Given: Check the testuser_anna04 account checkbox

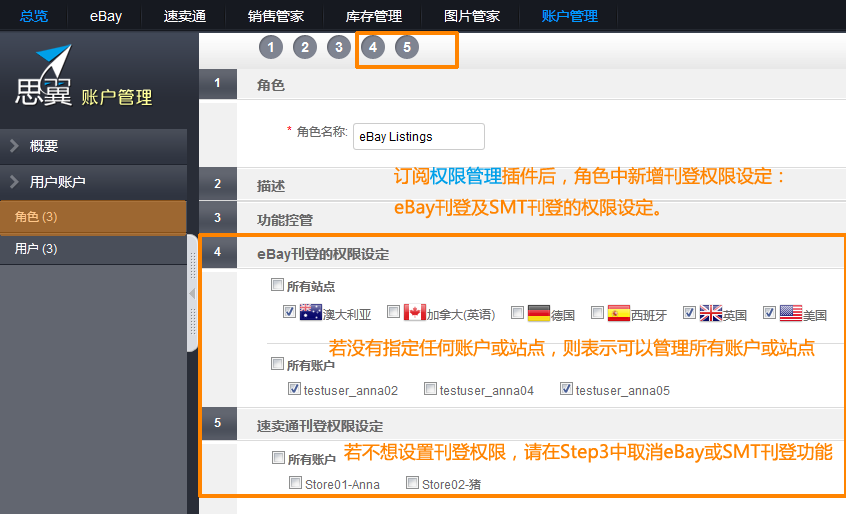Looking at the screenshot, I should pyautogui.click(x=430, y=388).
